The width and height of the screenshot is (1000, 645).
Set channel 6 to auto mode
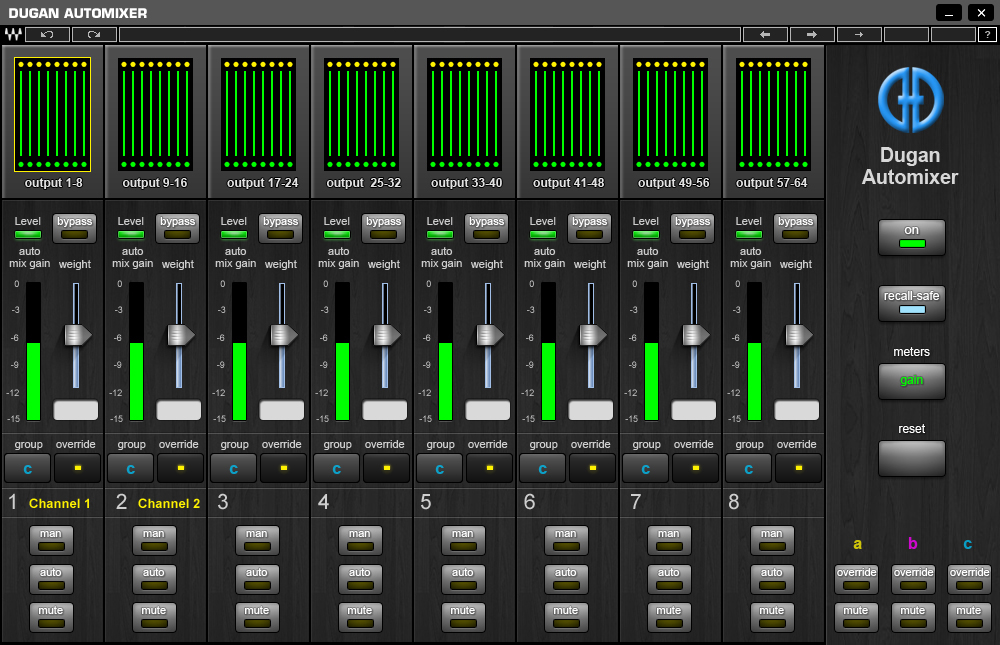click(x=566, y=579)
